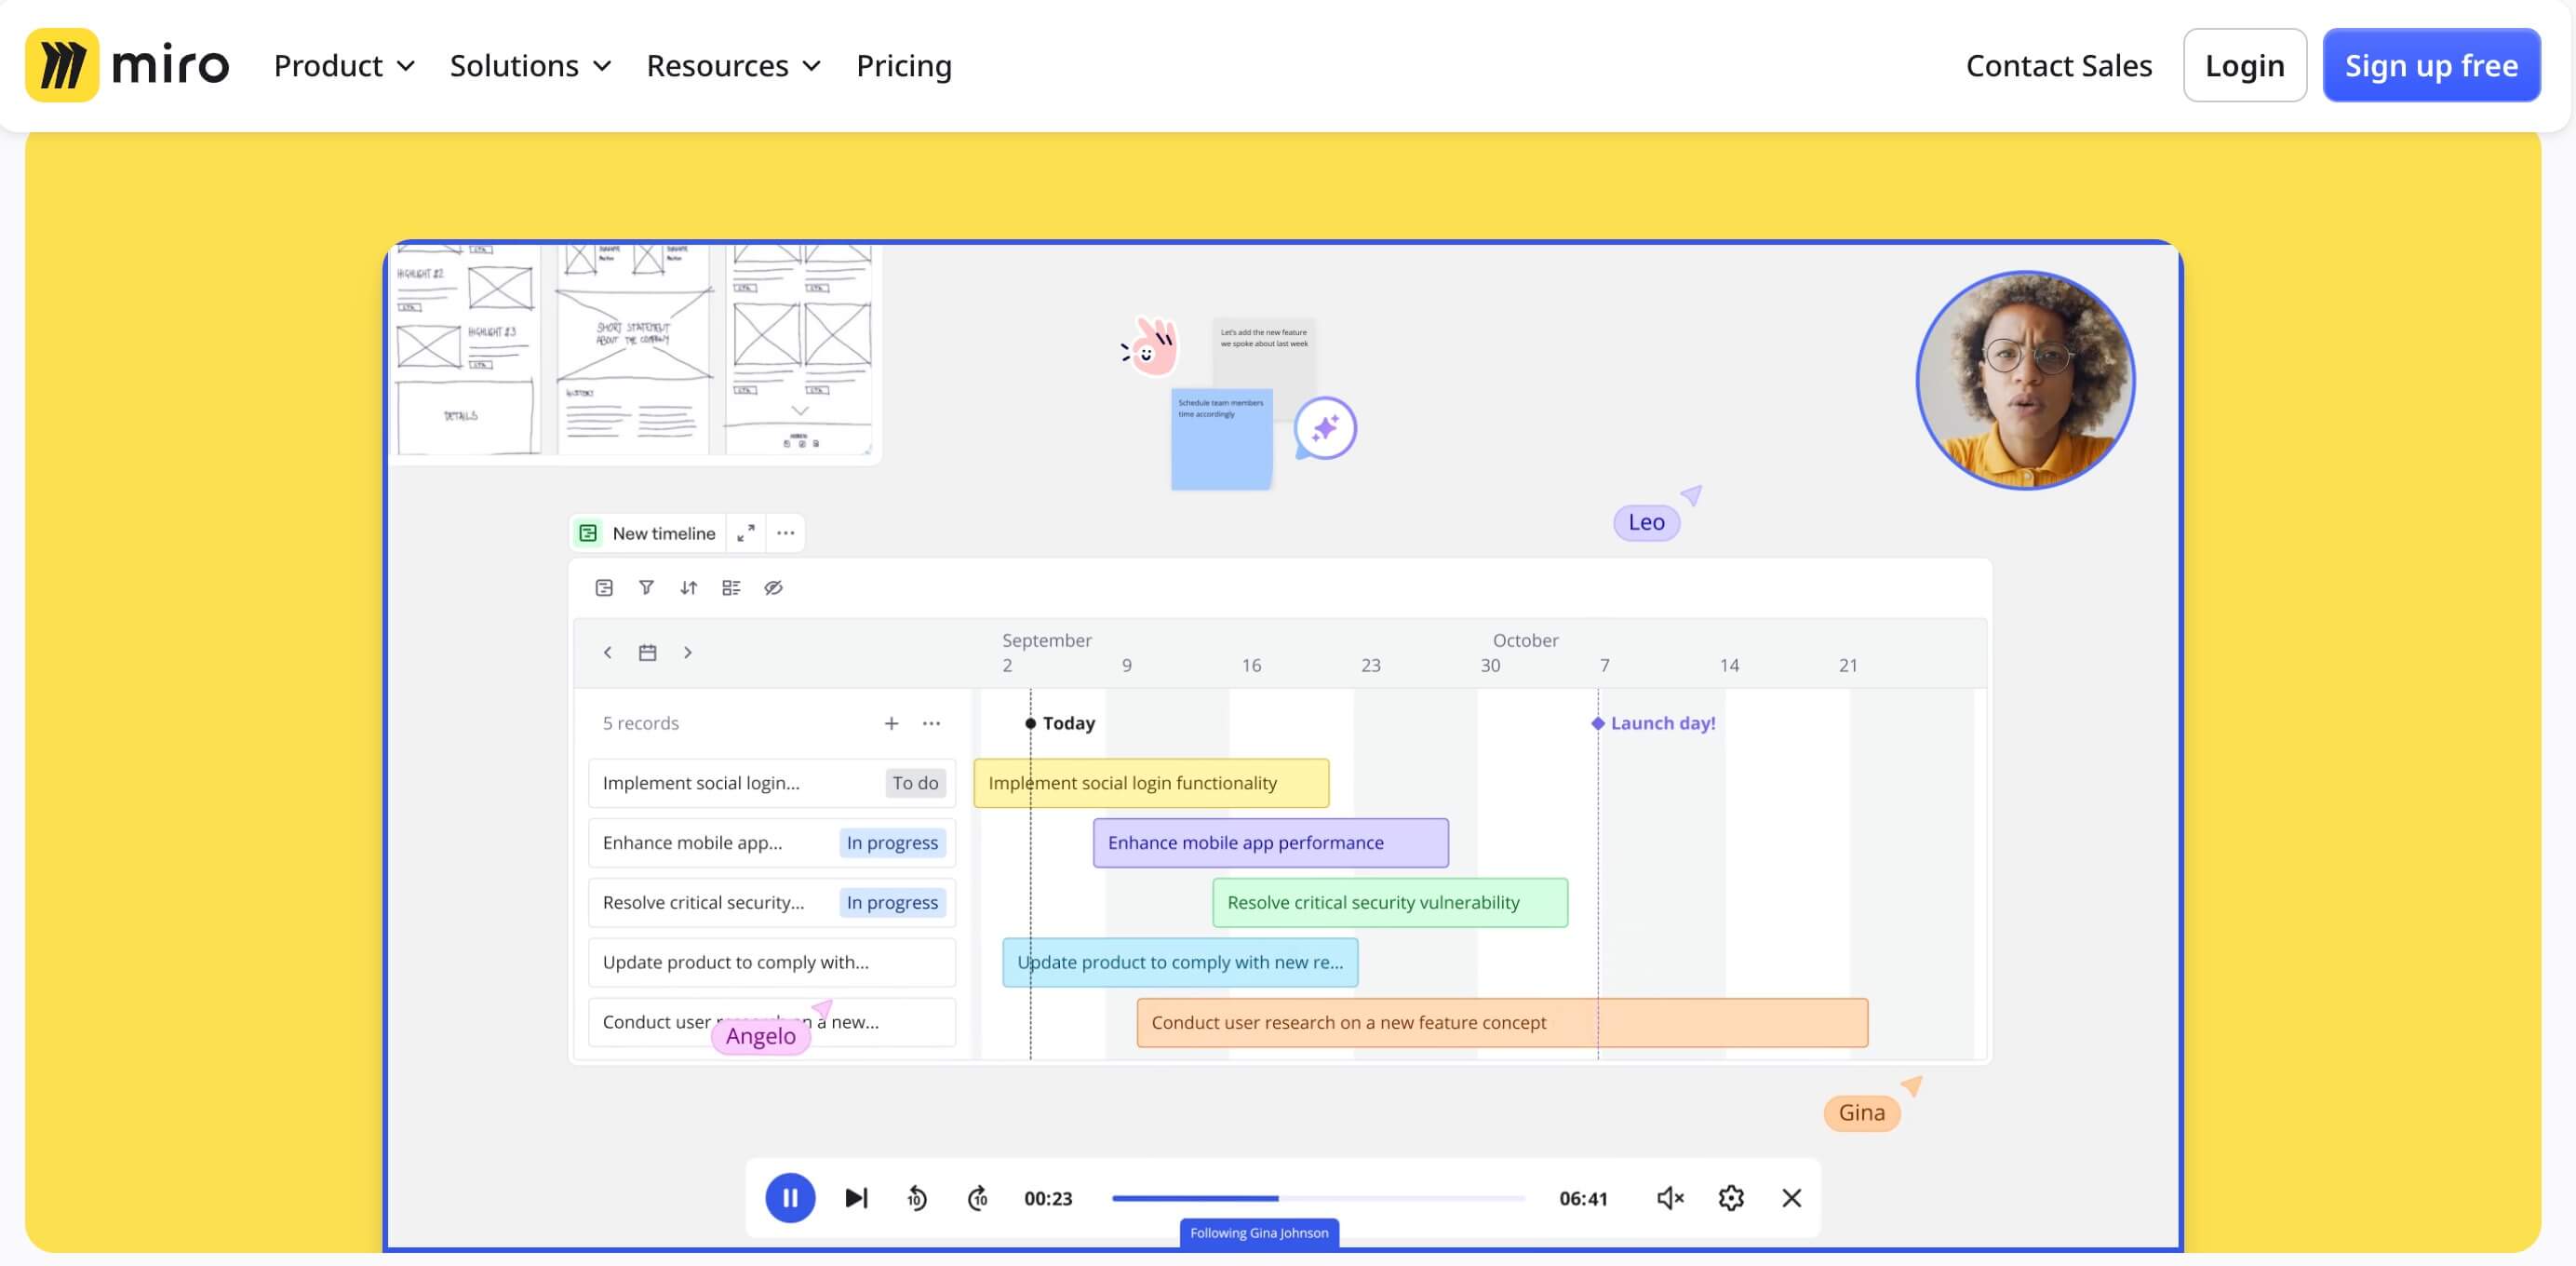Select the blue sticky note
This screenshot has height=1266, width=2576.
tap(1221, 439)
